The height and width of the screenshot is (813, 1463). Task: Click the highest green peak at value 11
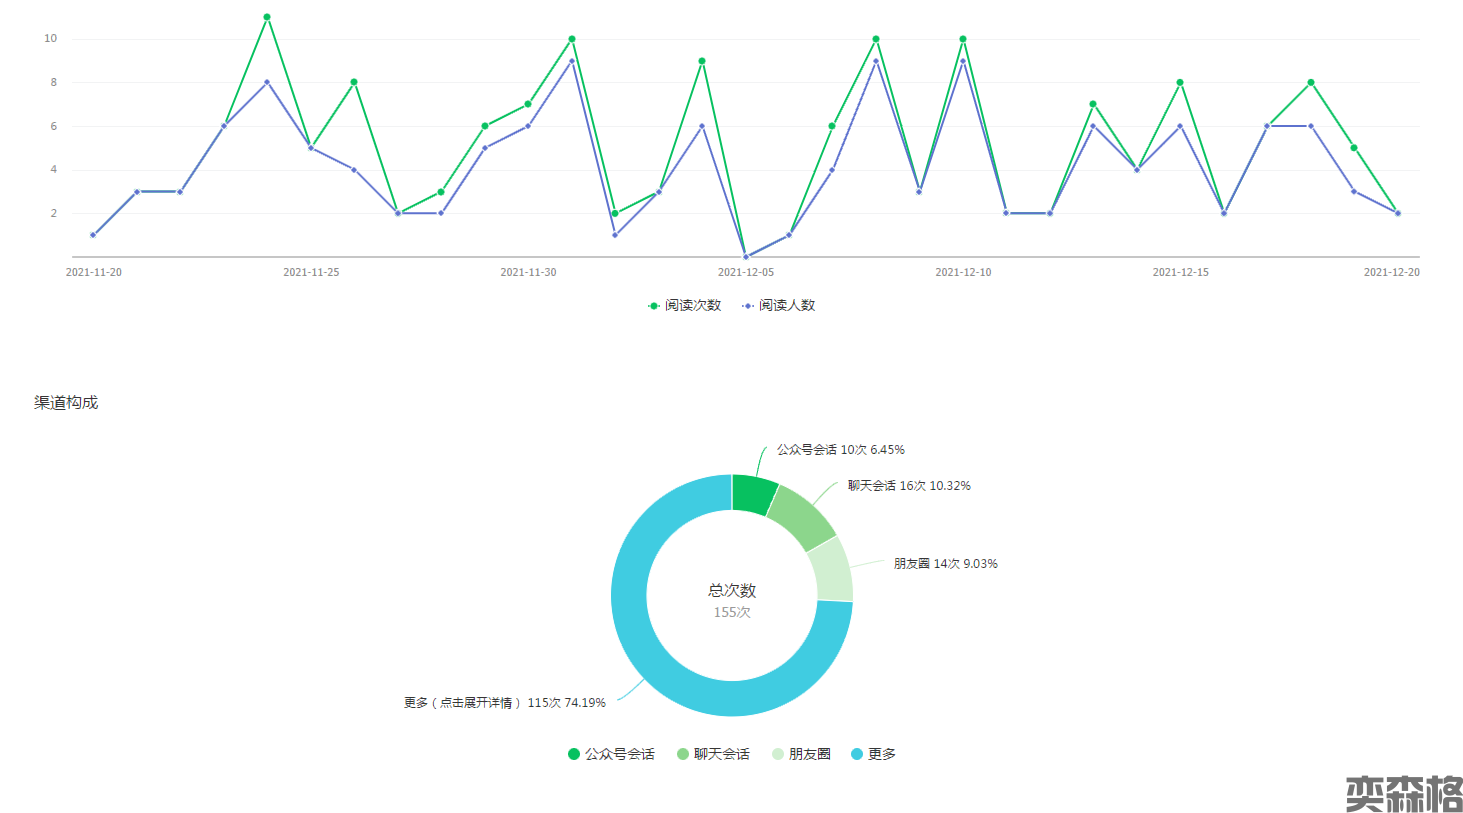(x=267, y=17)
